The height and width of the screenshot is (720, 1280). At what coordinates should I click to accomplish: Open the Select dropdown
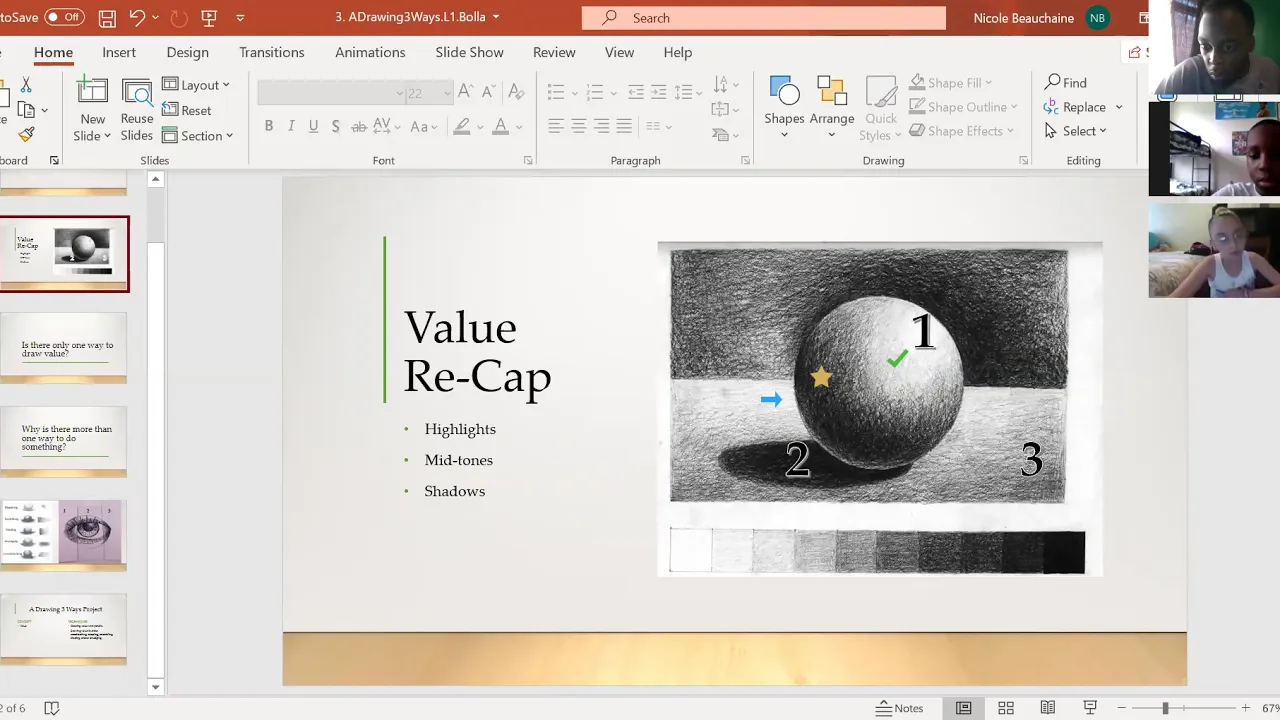1076,131
